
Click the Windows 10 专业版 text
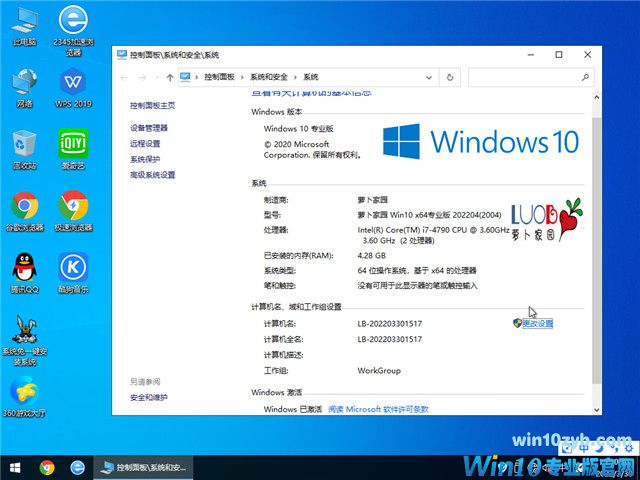298,129
